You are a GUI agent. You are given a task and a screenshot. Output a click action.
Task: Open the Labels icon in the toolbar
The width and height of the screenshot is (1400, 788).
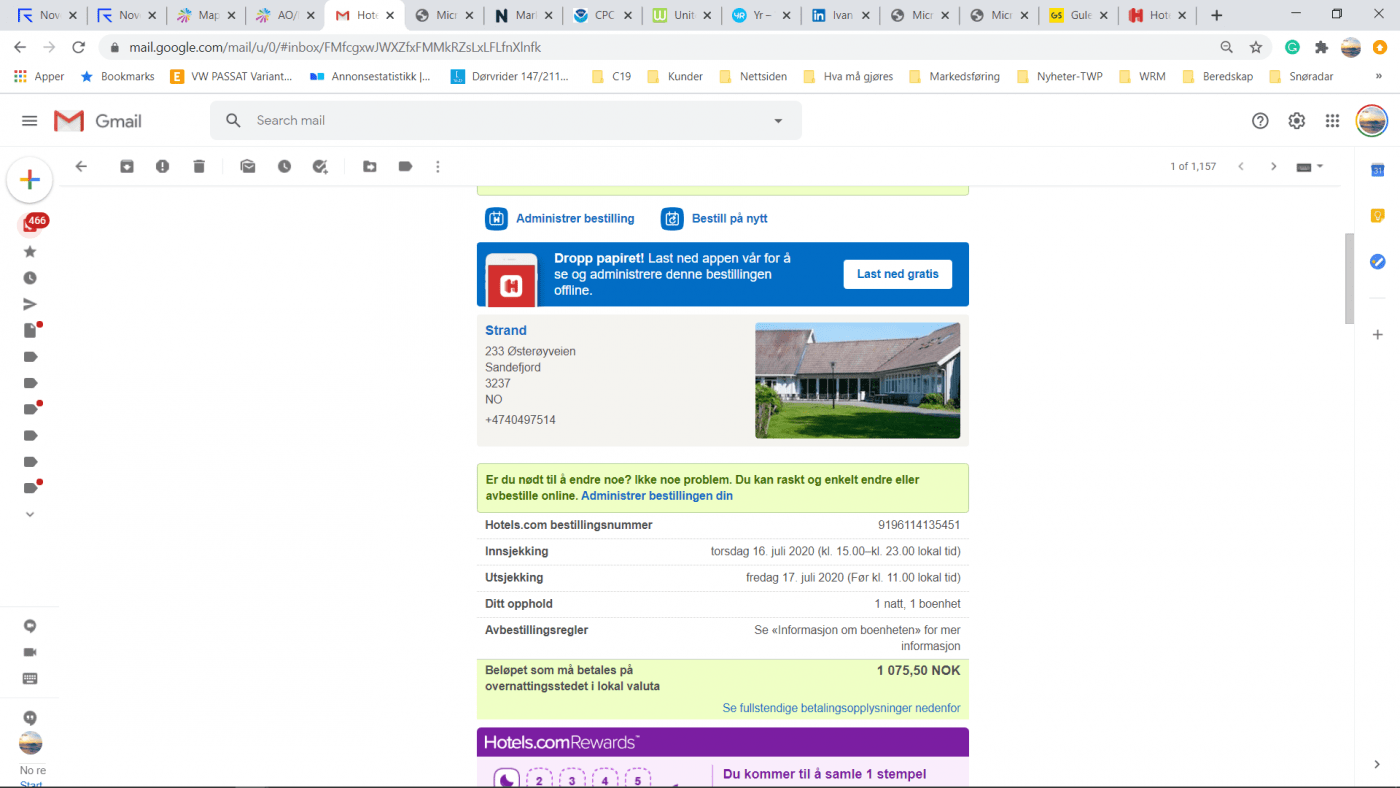point(405,167)
